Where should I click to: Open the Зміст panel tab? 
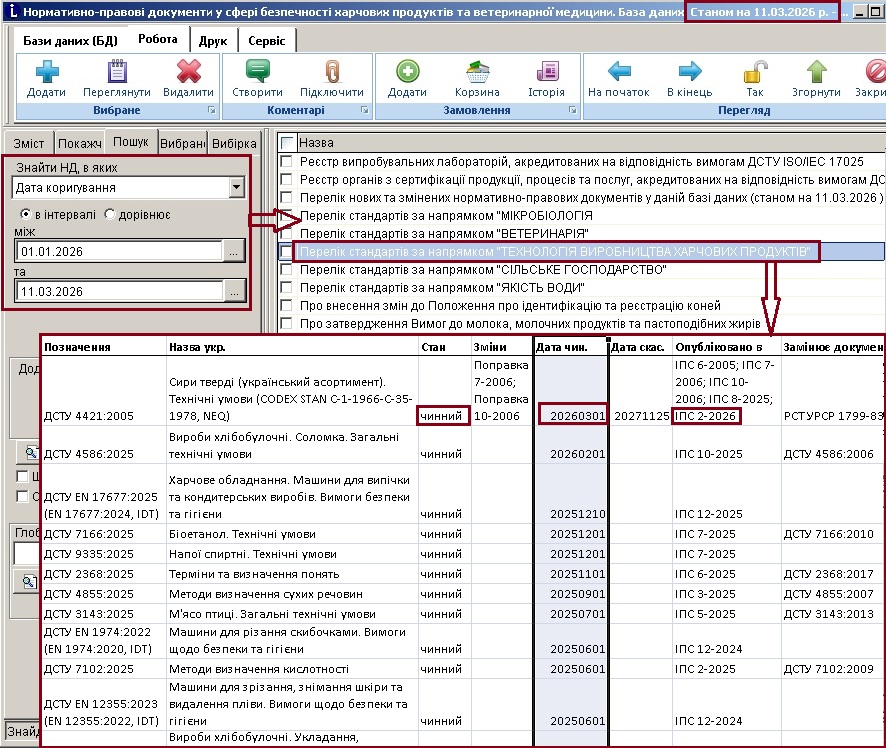(x=28, y=143)
